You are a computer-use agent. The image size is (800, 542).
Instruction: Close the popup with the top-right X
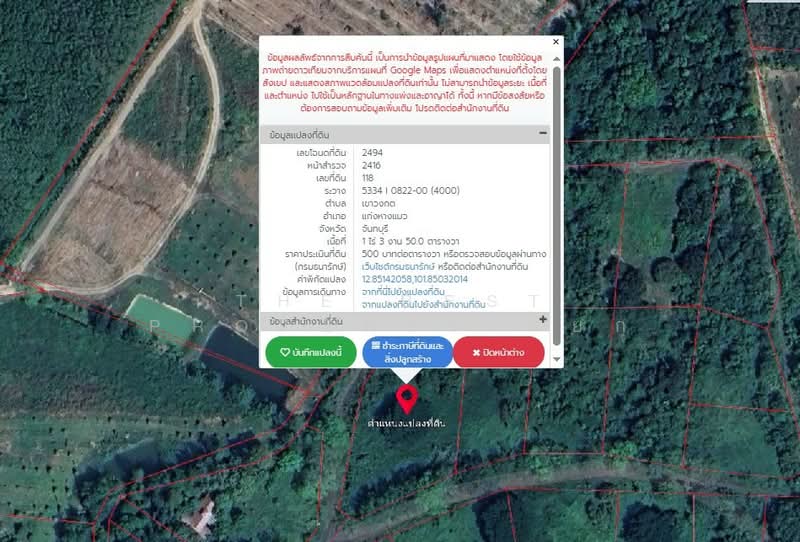point(557,44)
